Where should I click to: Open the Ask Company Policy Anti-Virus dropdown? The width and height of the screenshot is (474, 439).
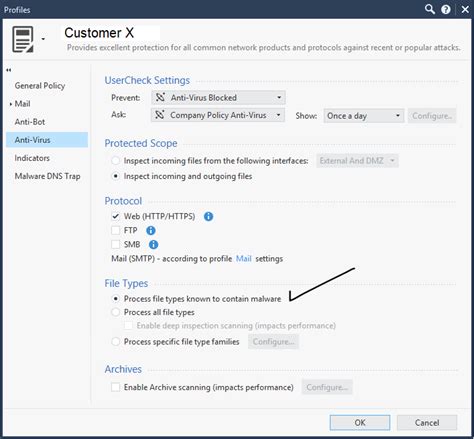(218, 115)
